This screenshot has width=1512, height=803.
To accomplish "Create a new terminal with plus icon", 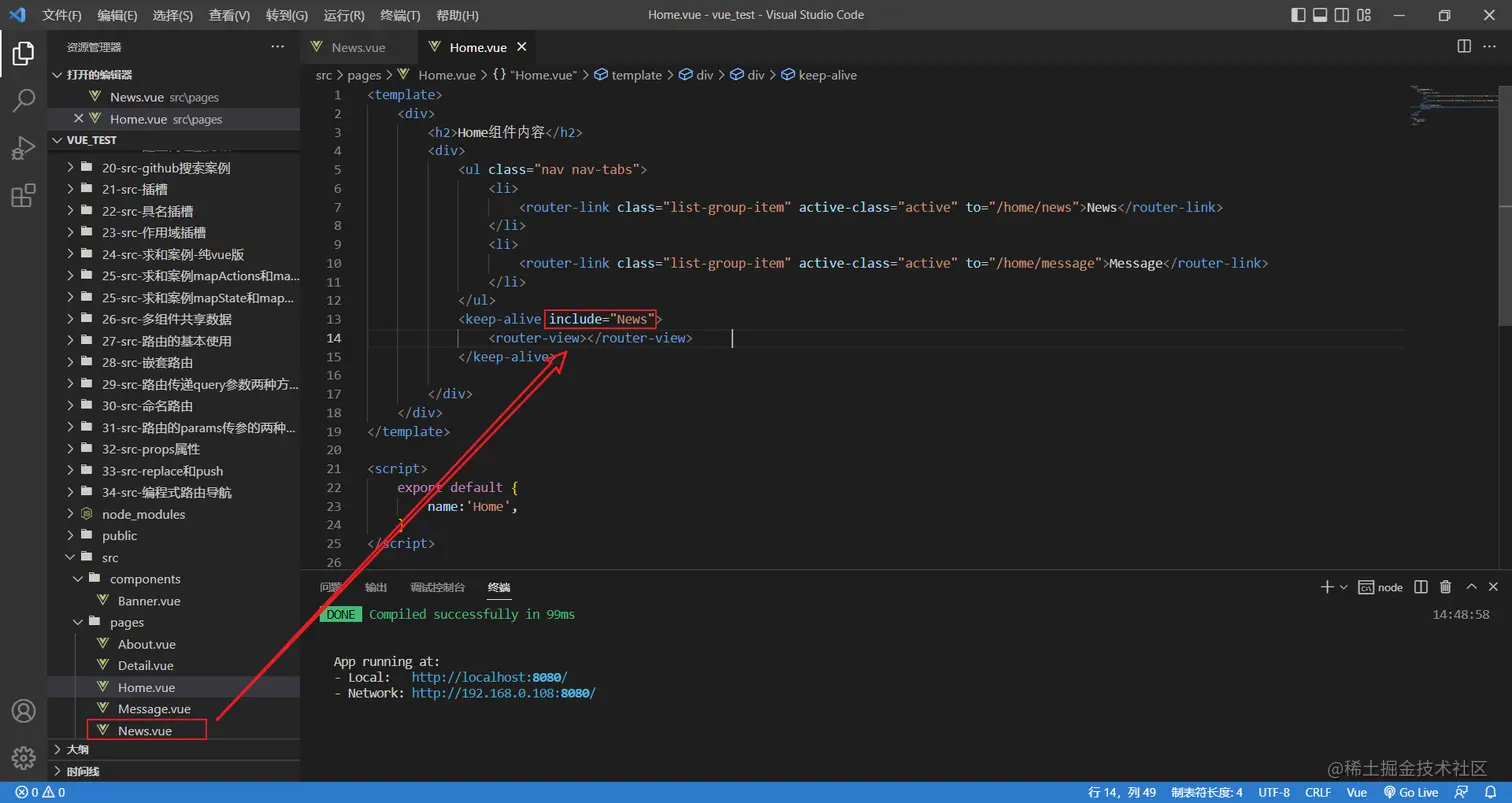I will (1326, 587).
